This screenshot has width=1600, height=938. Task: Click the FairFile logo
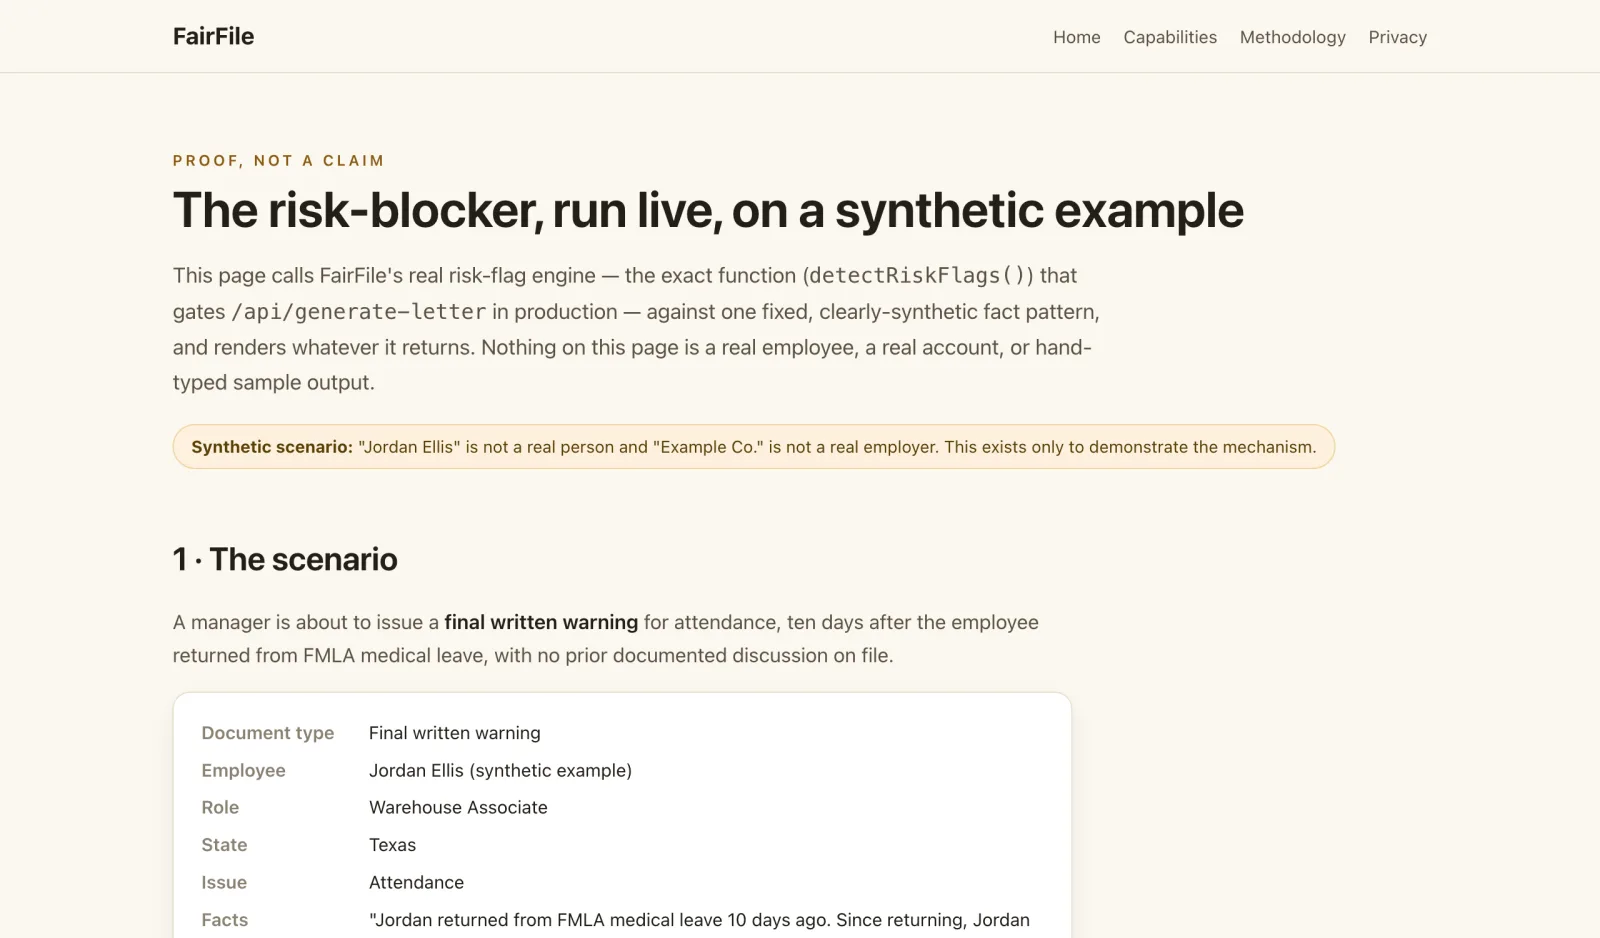pos(213,36)
